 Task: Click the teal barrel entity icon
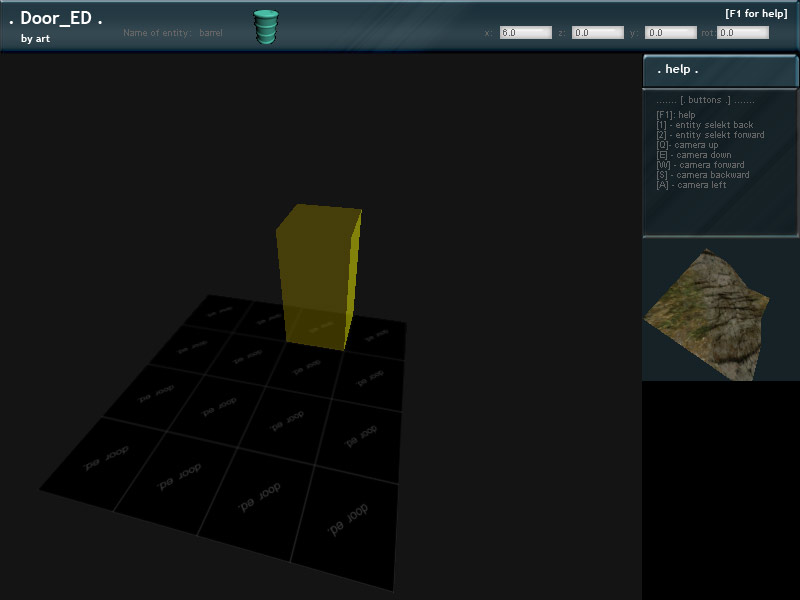coord(265,27)
